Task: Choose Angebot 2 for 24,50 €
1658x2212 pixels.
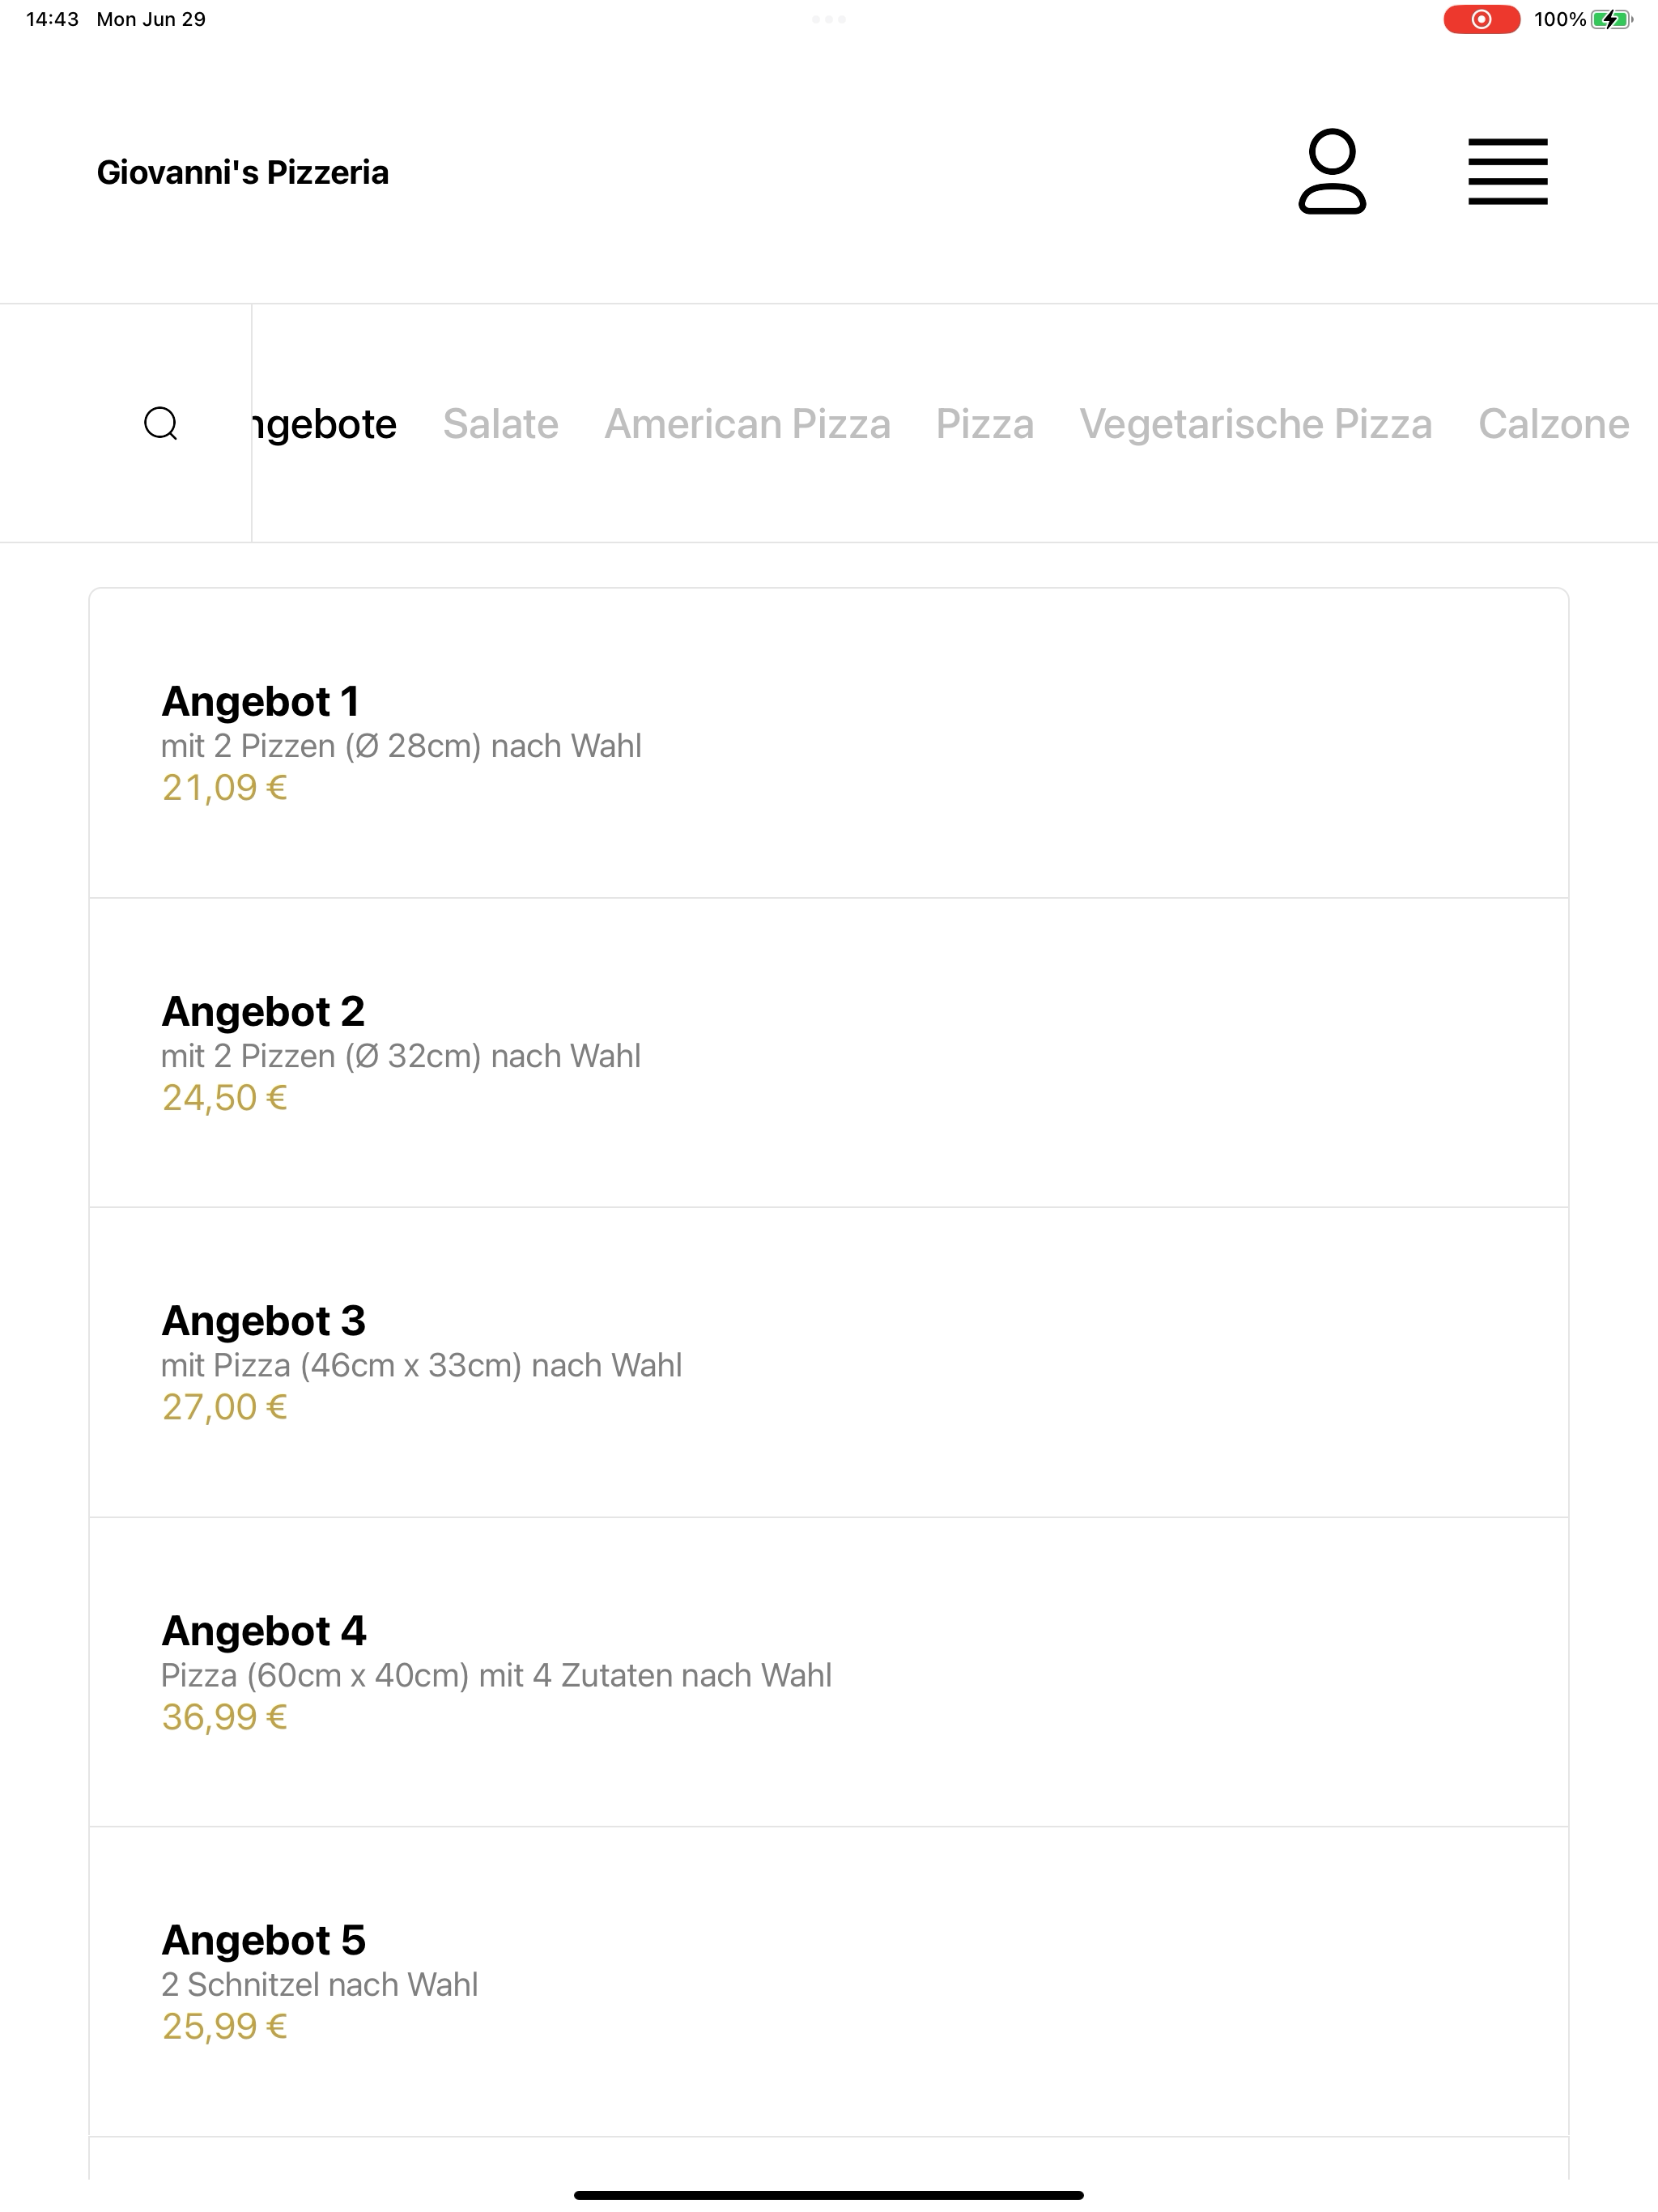Action: coord(829,1053)
